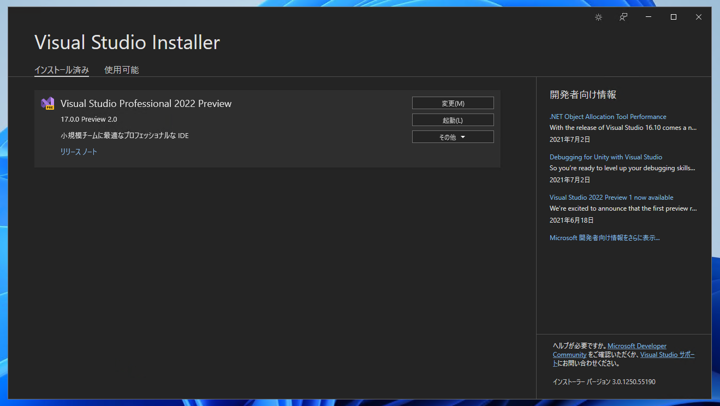Switch to the インストール済み tab

click(62, 70)
